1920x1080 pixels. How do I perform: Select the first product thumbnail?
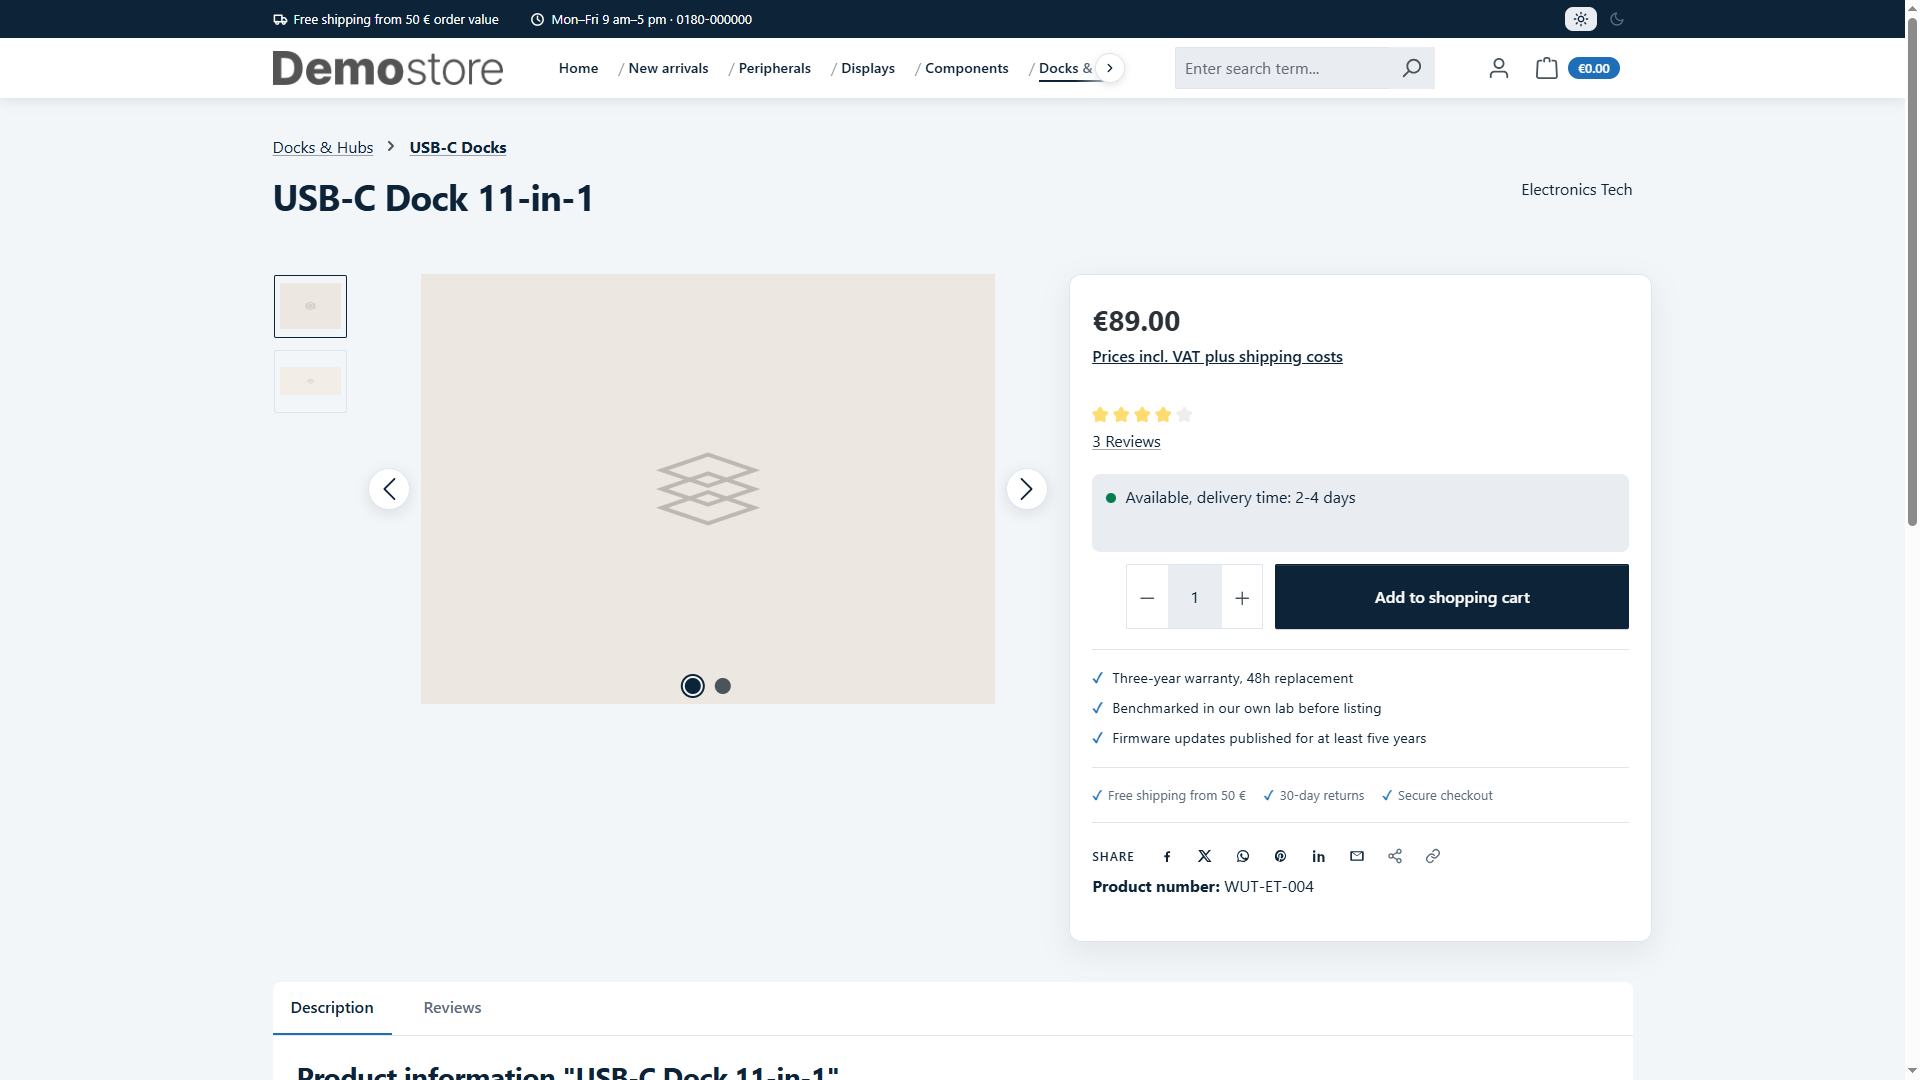tap(310, 306)
